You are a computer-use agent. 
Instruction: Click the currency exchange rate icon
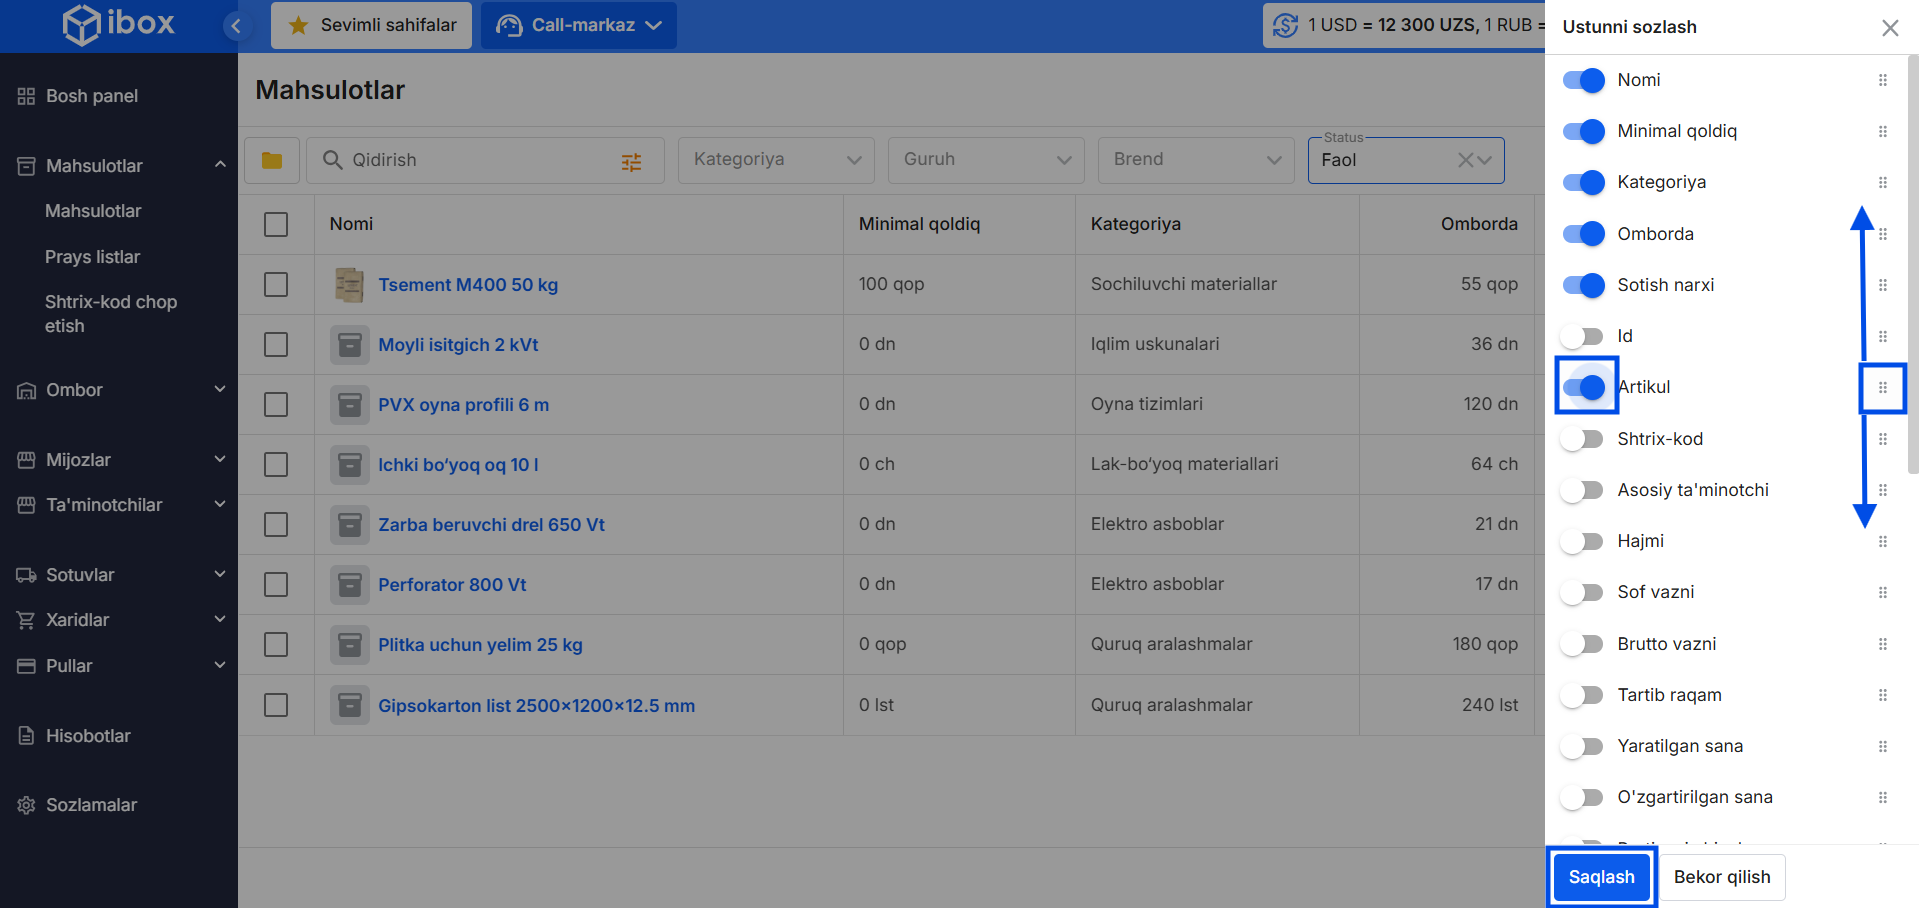[1286, 25]
